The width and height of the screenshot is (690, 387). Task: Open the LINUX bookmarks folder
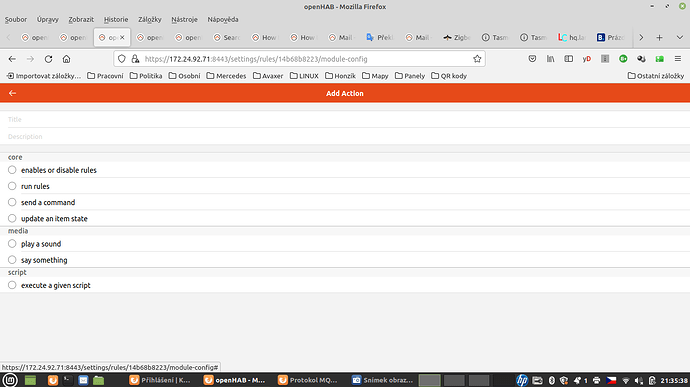[x=304, y=76]
